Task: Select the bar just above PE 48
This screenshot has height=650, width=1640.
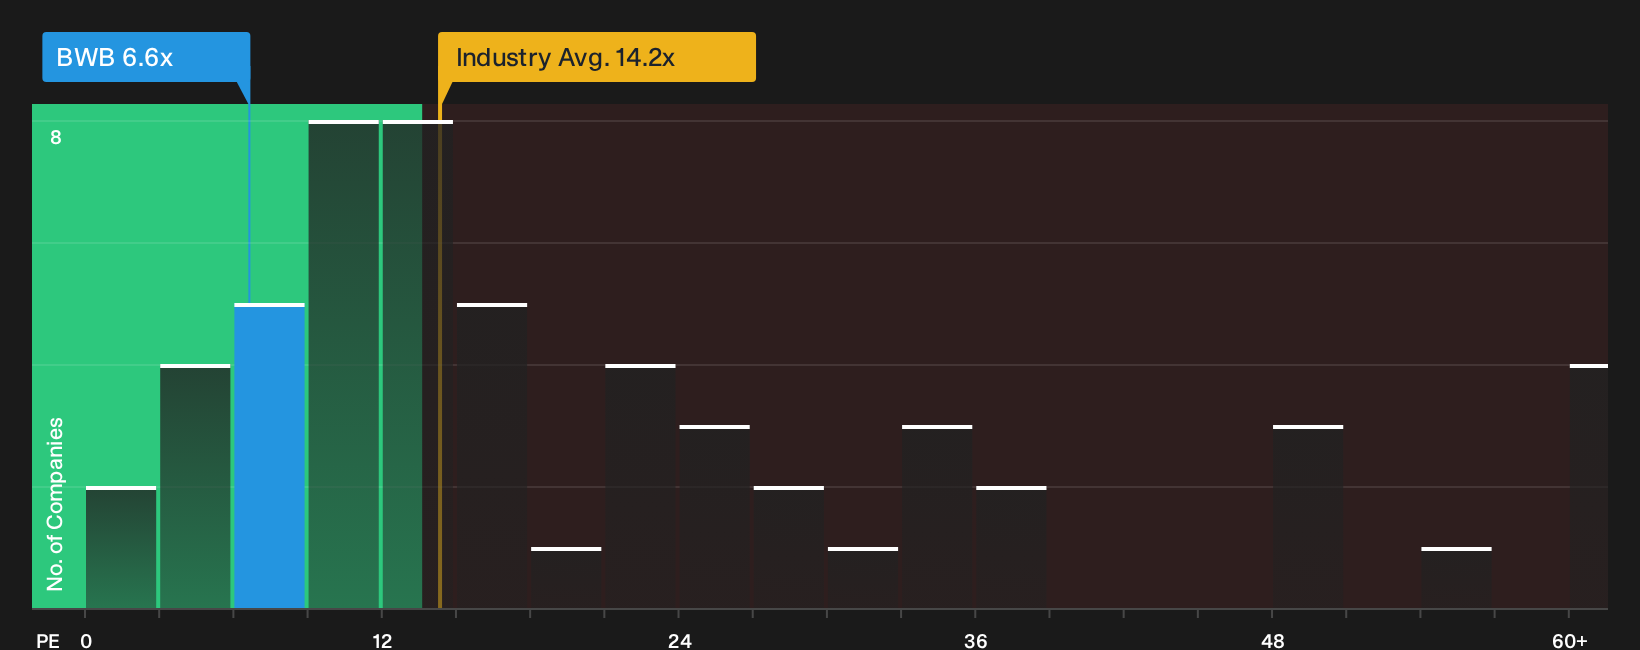Action: (1308, 517)
